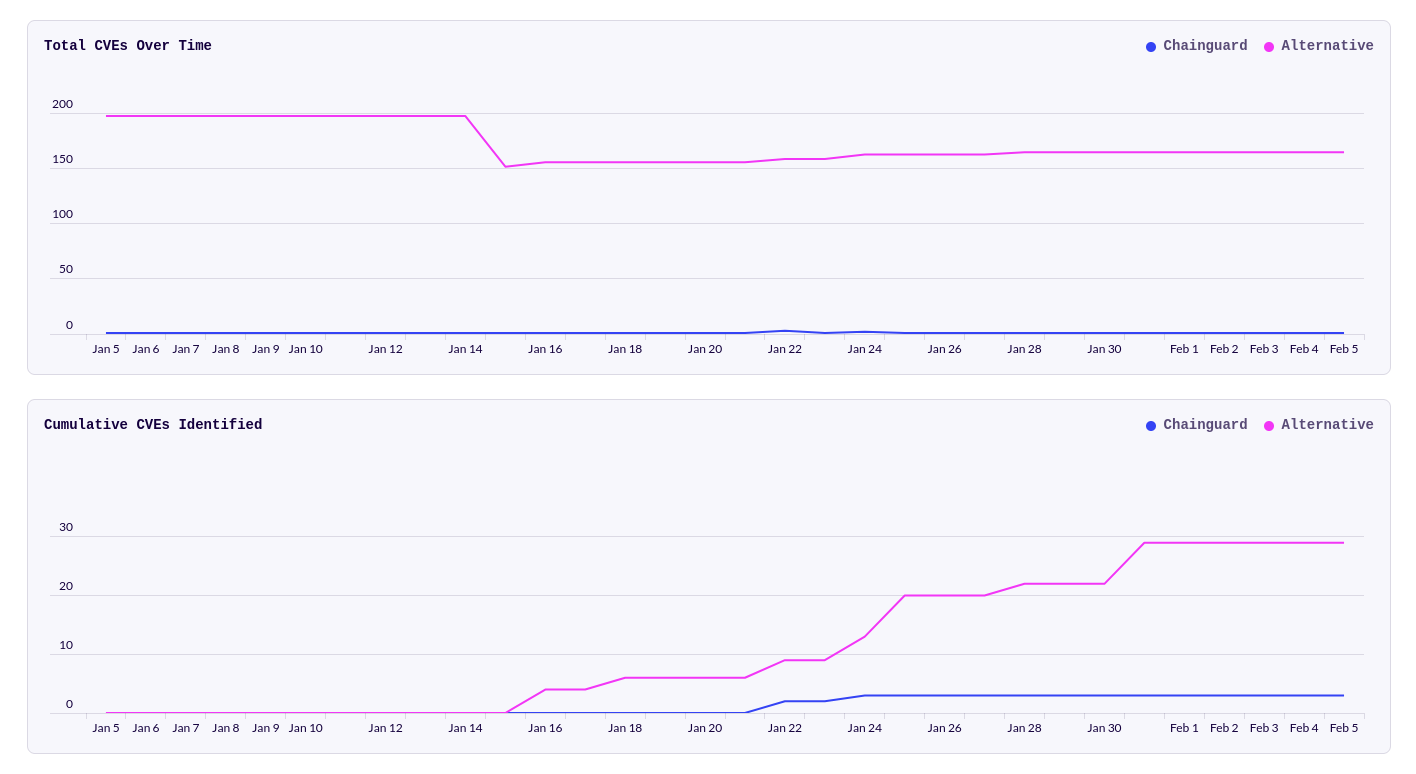This screenshot has width=1416, height=774.
Task: Click the "Cumulative CVEs Identified" title
Action: 153,425
